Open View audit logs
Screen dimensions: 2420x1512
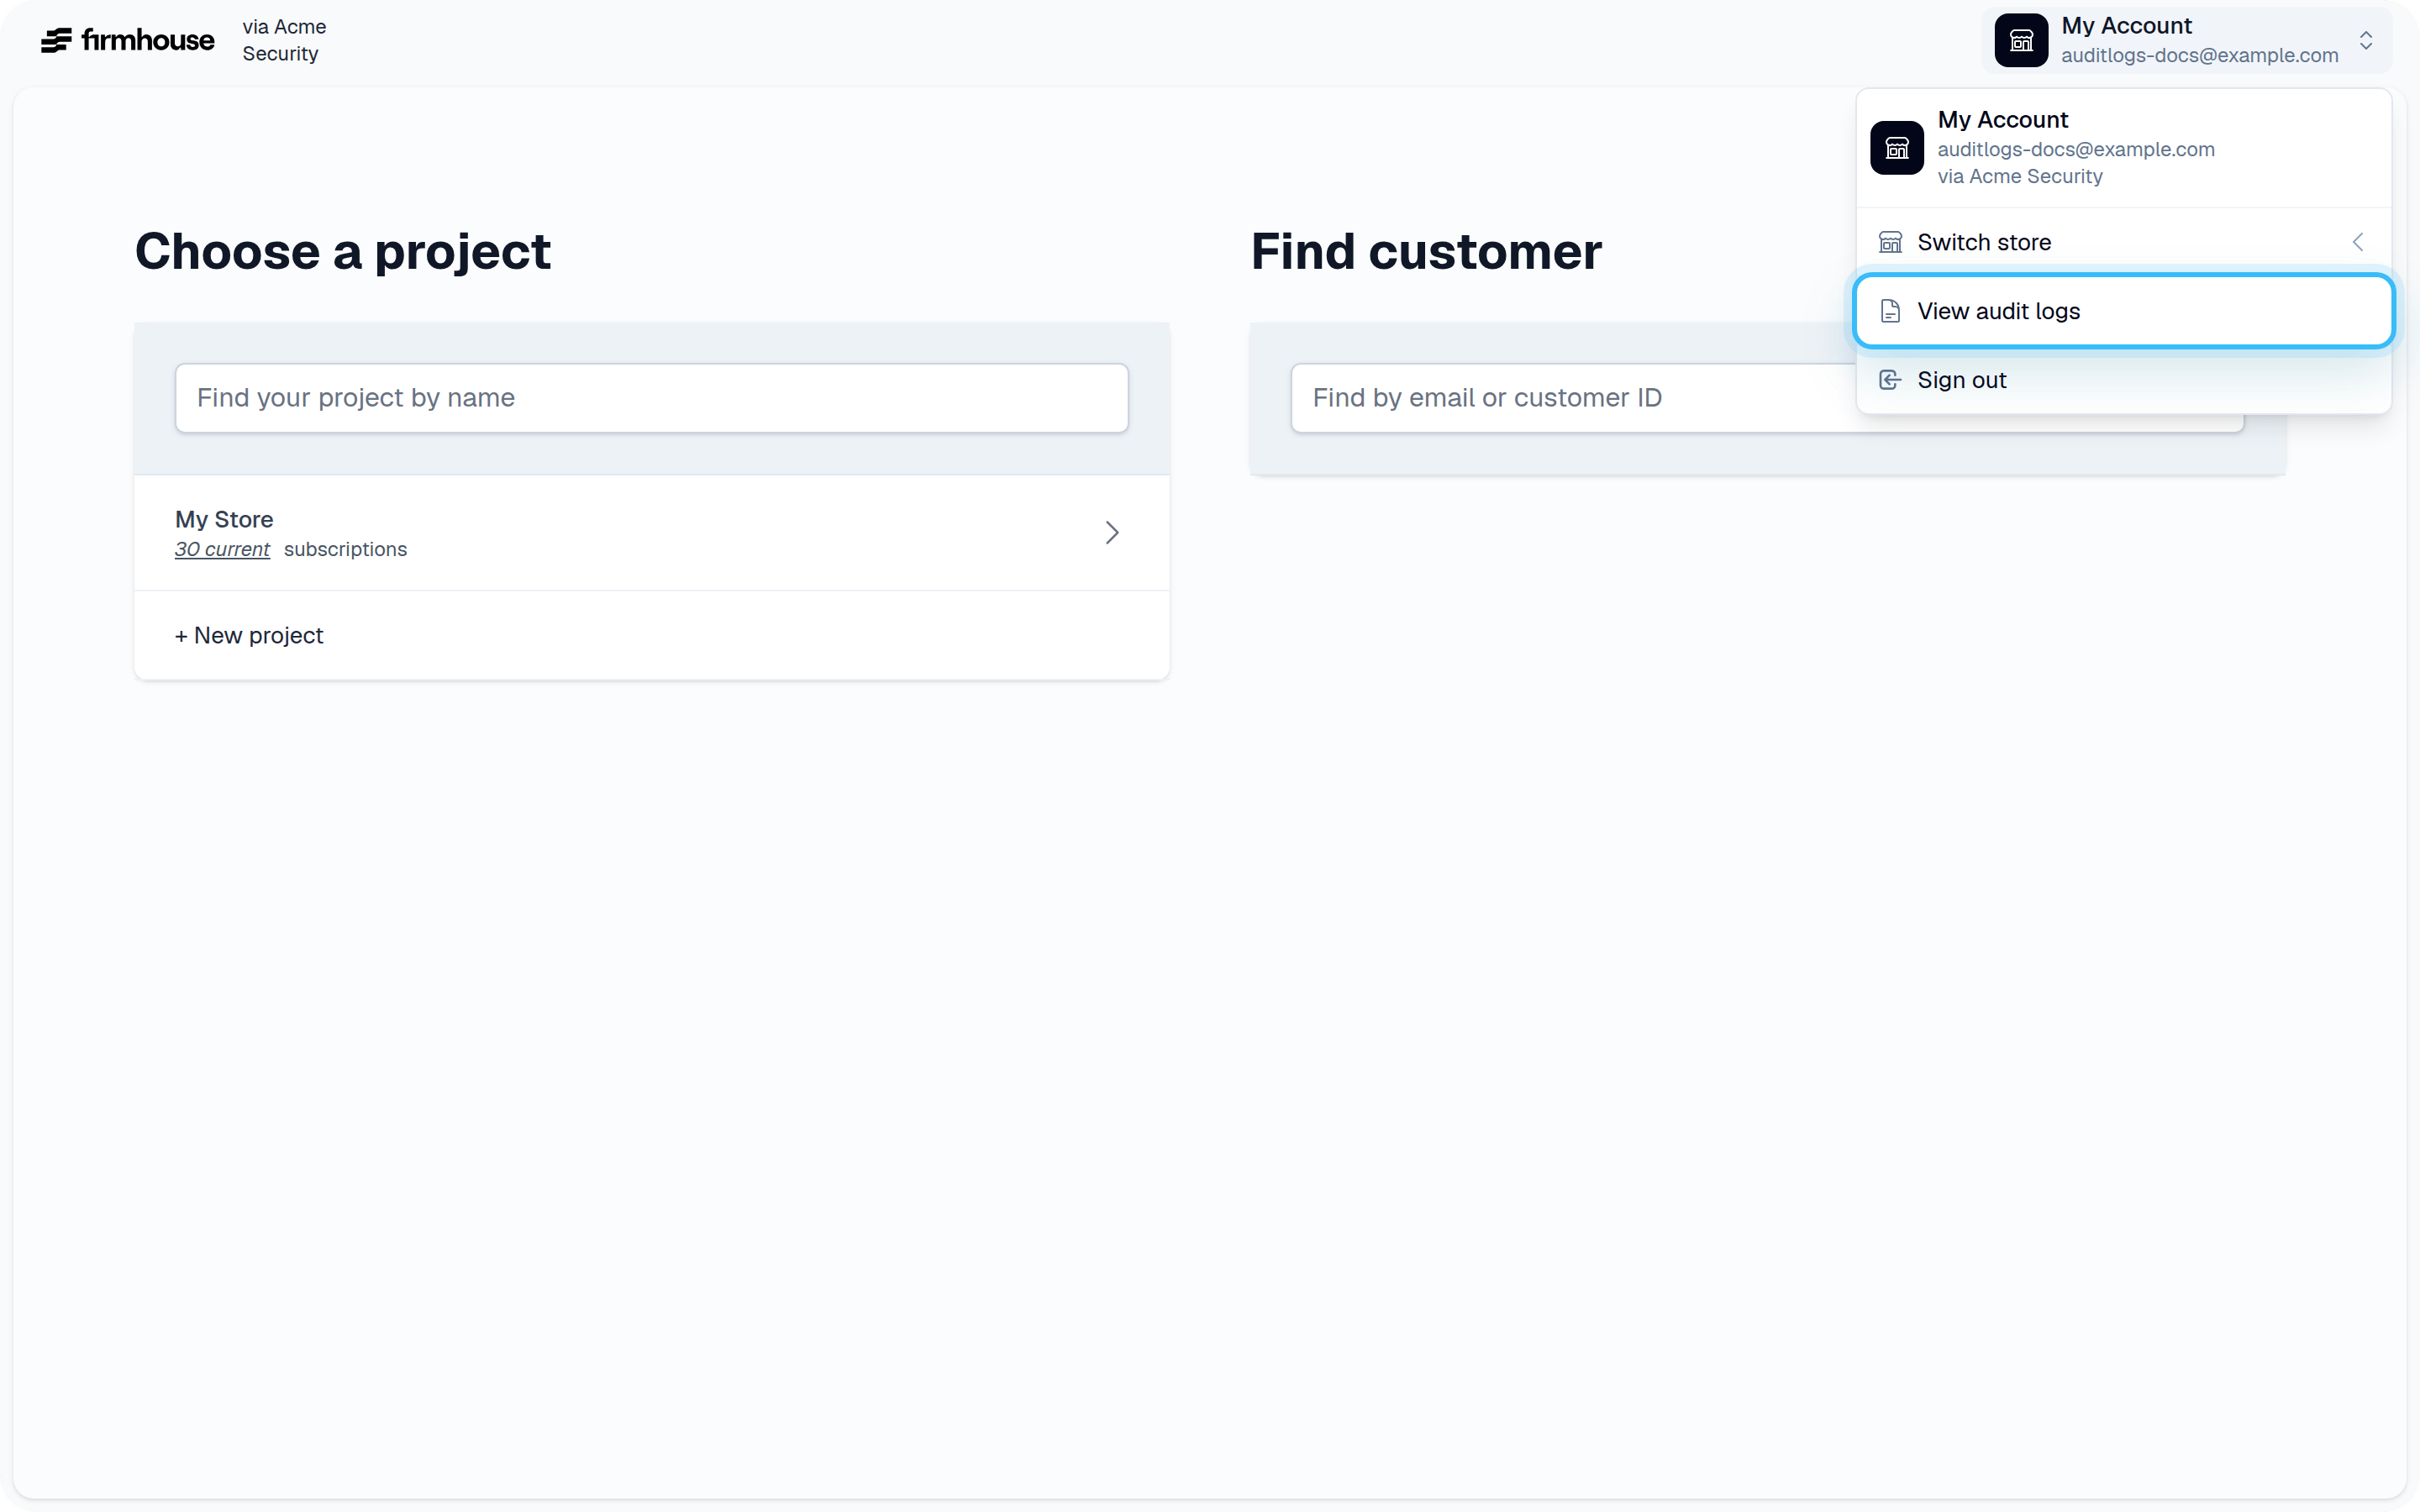(x=2123, y=311)
